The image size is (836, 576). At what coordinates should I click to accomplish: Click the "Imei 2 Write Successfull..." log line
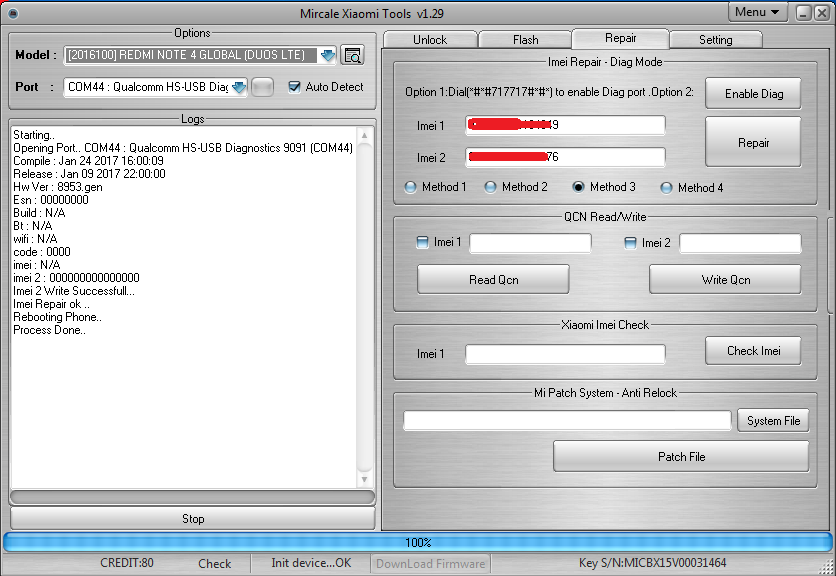(x=74, y=291)
